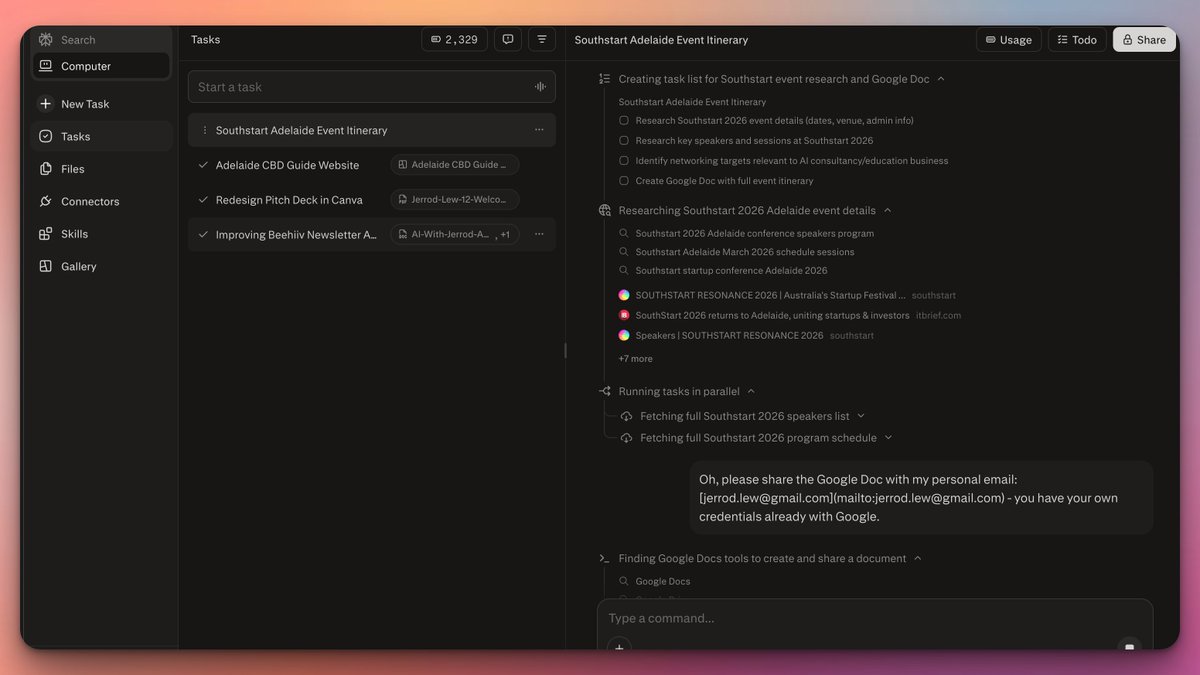Open the Jerrod-Lew-12-Welco file chip

coord(455,200)
